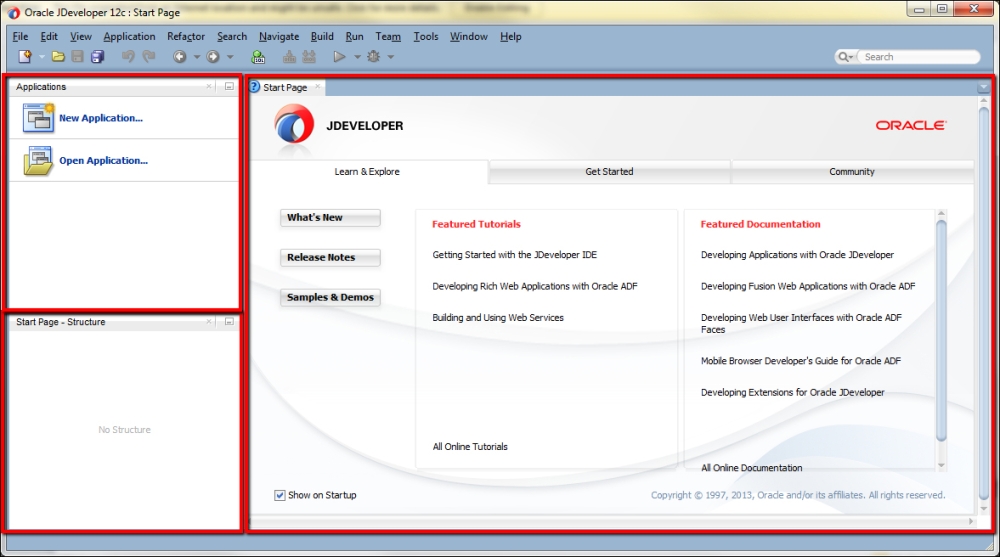Image resolution: width=1000 pixels, height=557 pixels.
Task: Click the New Application icon
Action: (38, 118)
